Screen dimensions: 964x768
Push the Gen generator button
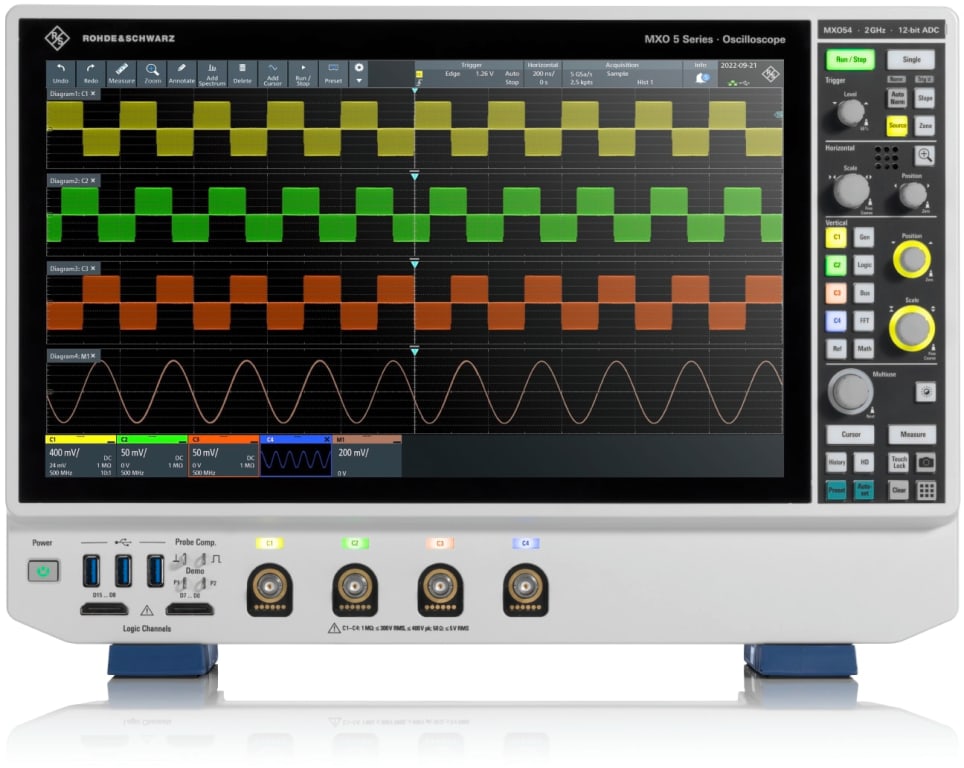(864, 237)
